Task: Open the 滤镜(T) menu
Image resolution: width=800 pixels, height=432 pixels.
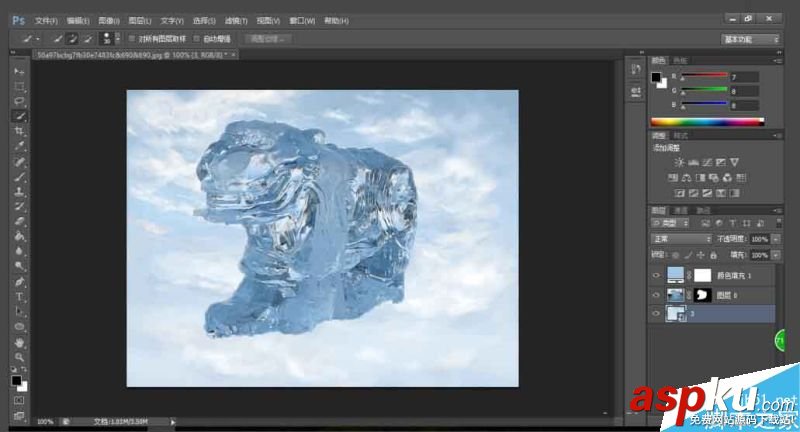Action: coord(236,21)
